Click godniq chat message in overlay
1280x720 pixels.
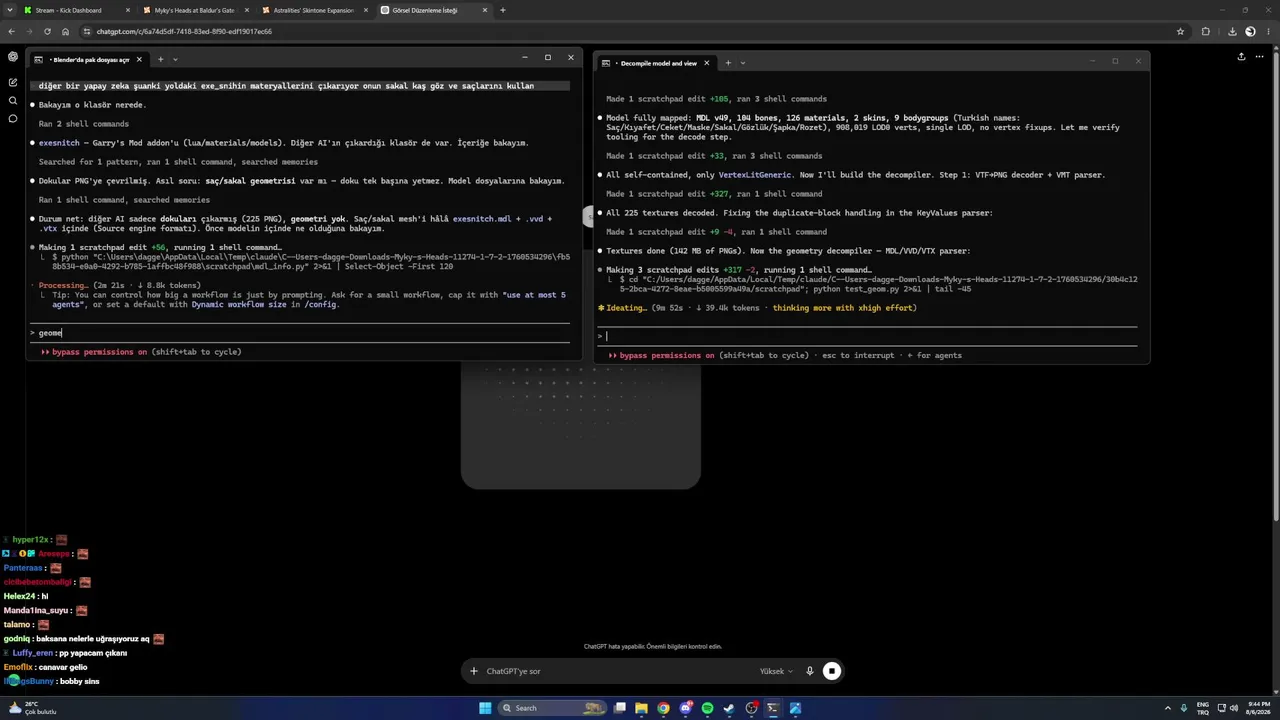(83, 638)
